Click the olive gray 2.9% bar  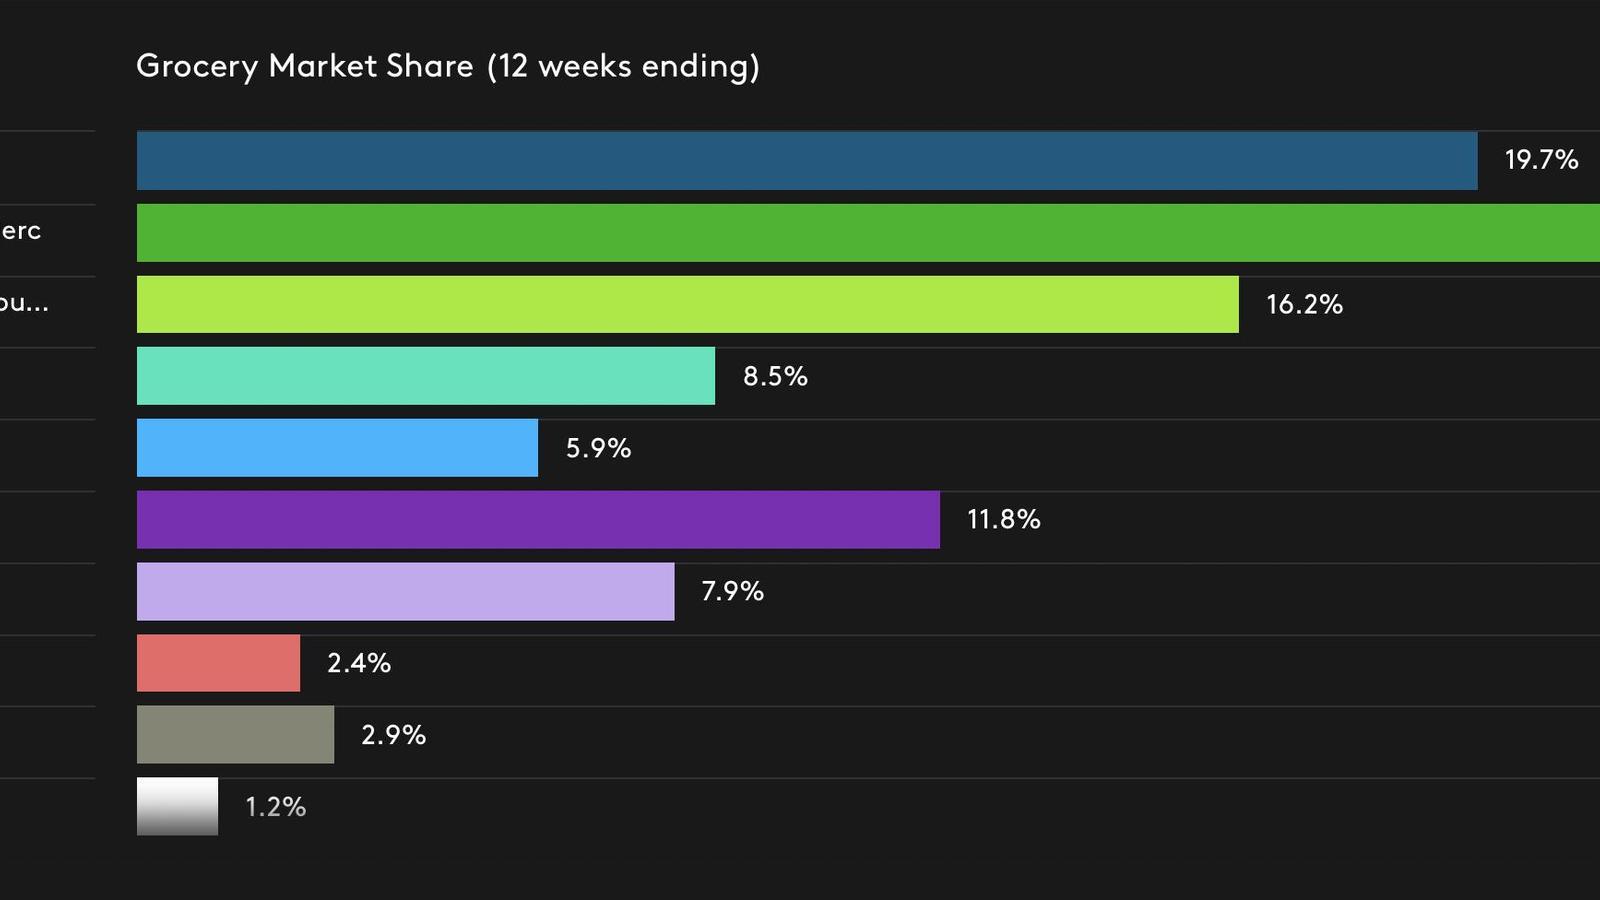pos(235,735)
